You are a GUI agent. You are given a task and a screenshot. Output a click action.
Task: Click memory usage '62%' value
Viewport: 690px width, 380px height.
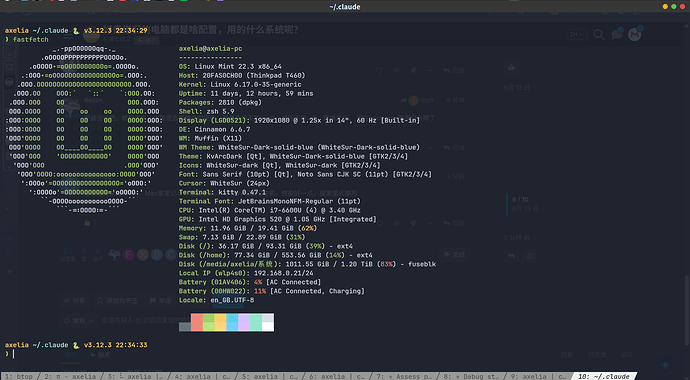(x=308, y=228)
